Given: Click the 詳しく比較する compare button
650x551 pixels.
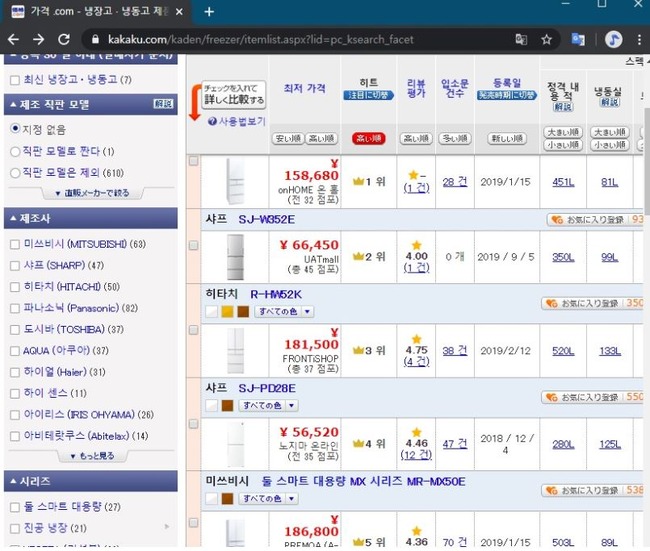Looking at the screenshot, I should point(234,95).
